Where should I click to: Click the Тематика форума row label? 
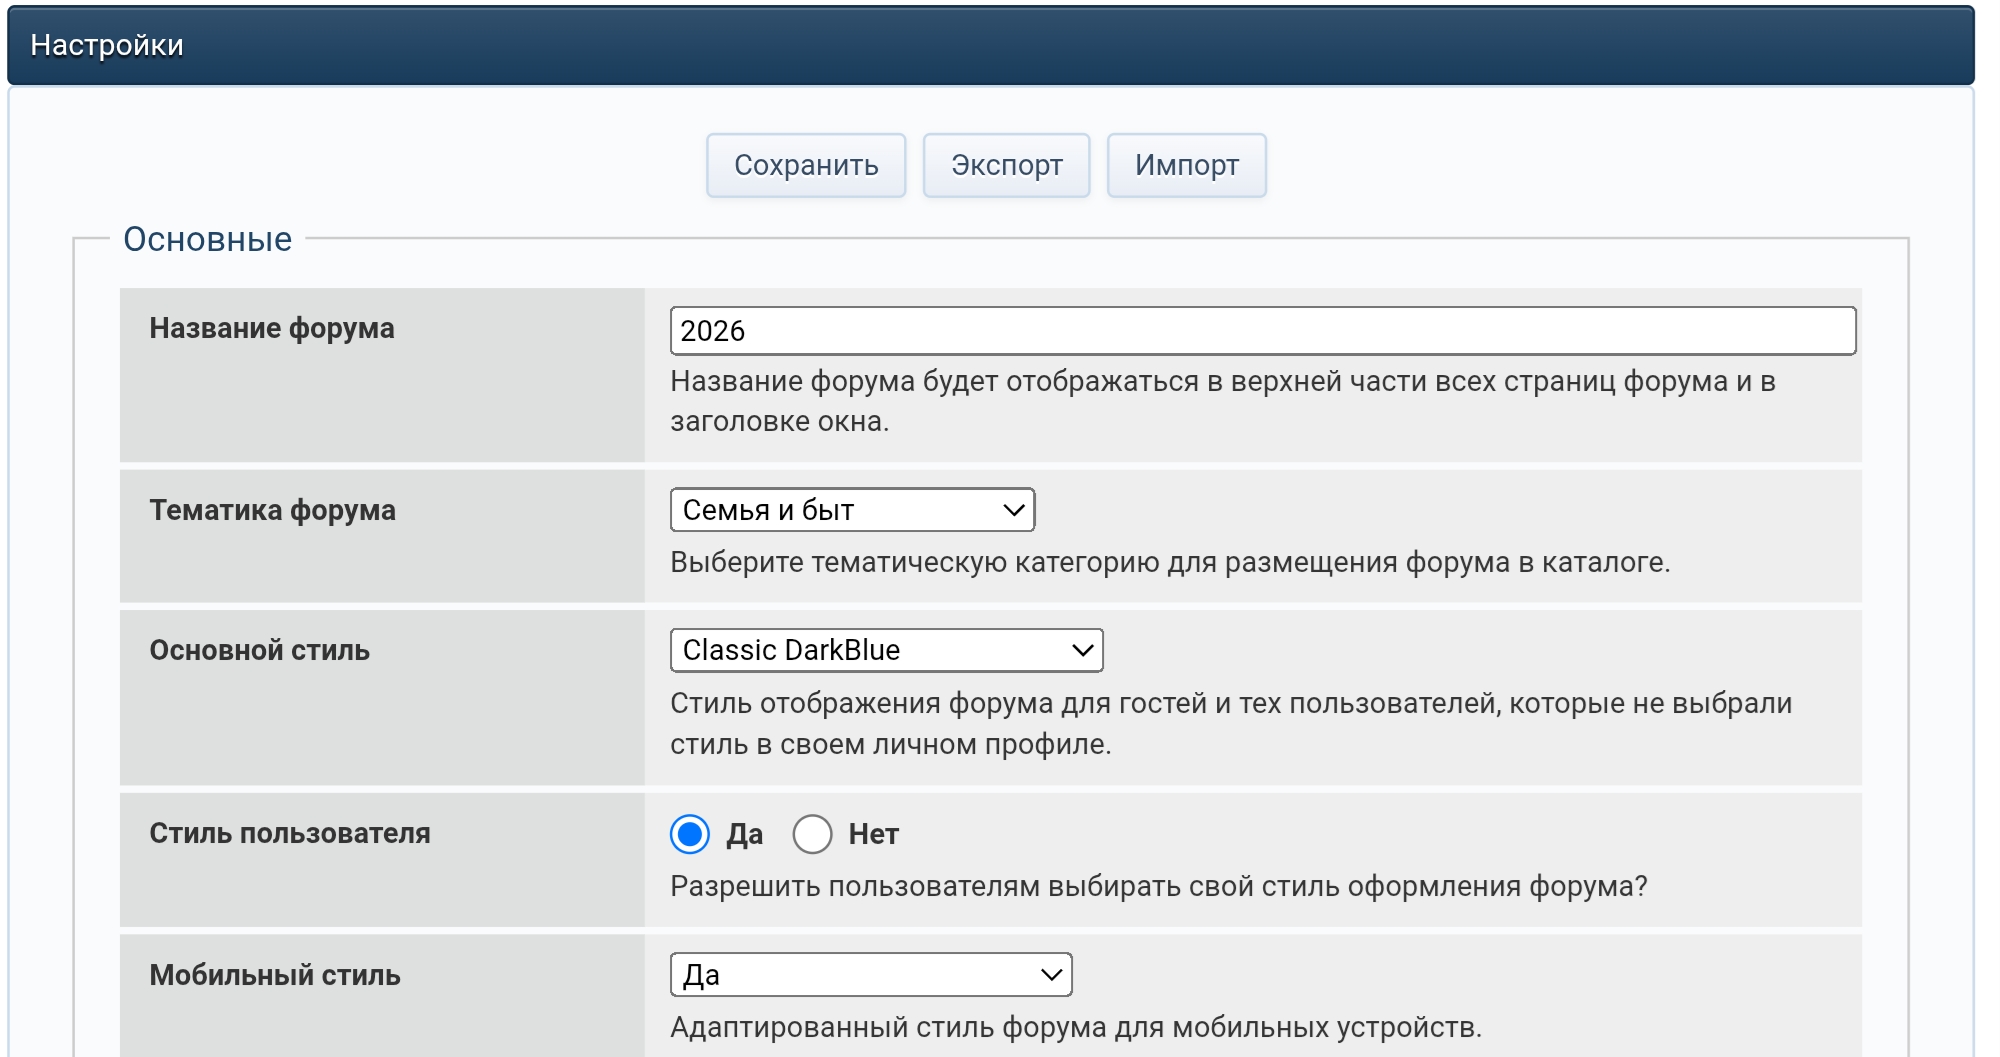[x=272, y=510]
